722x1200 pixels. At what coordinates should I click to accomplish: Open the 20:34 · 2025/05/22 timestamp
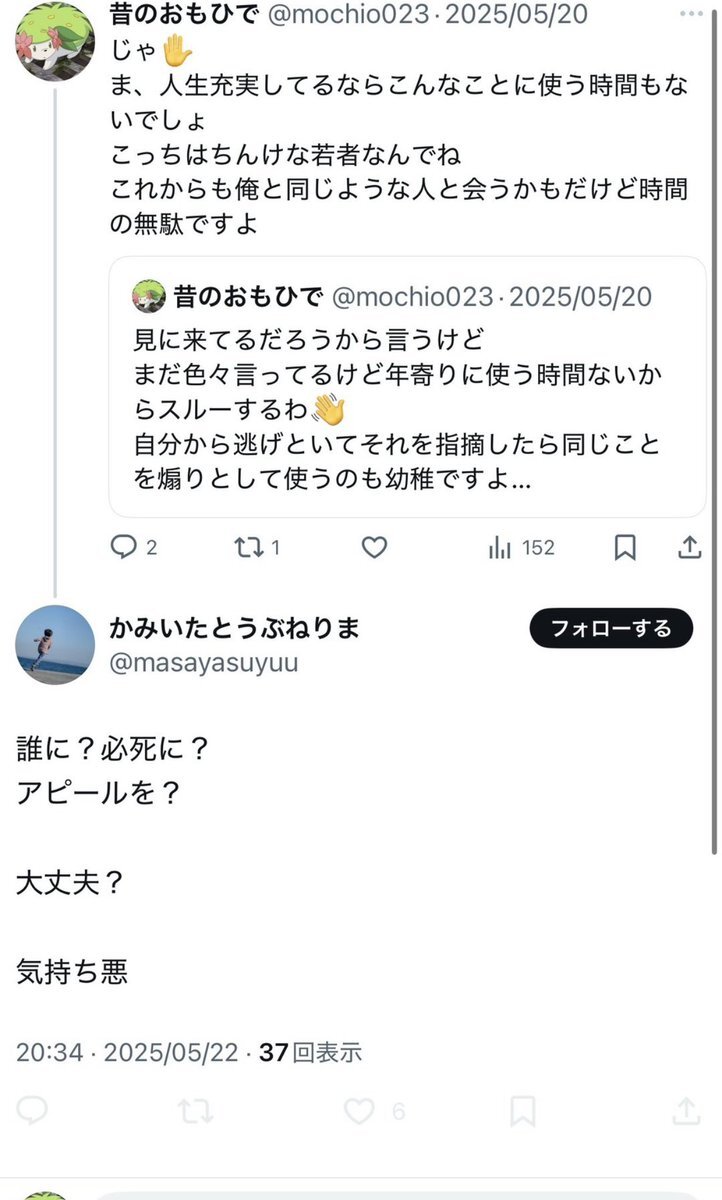click(127, 1051)
